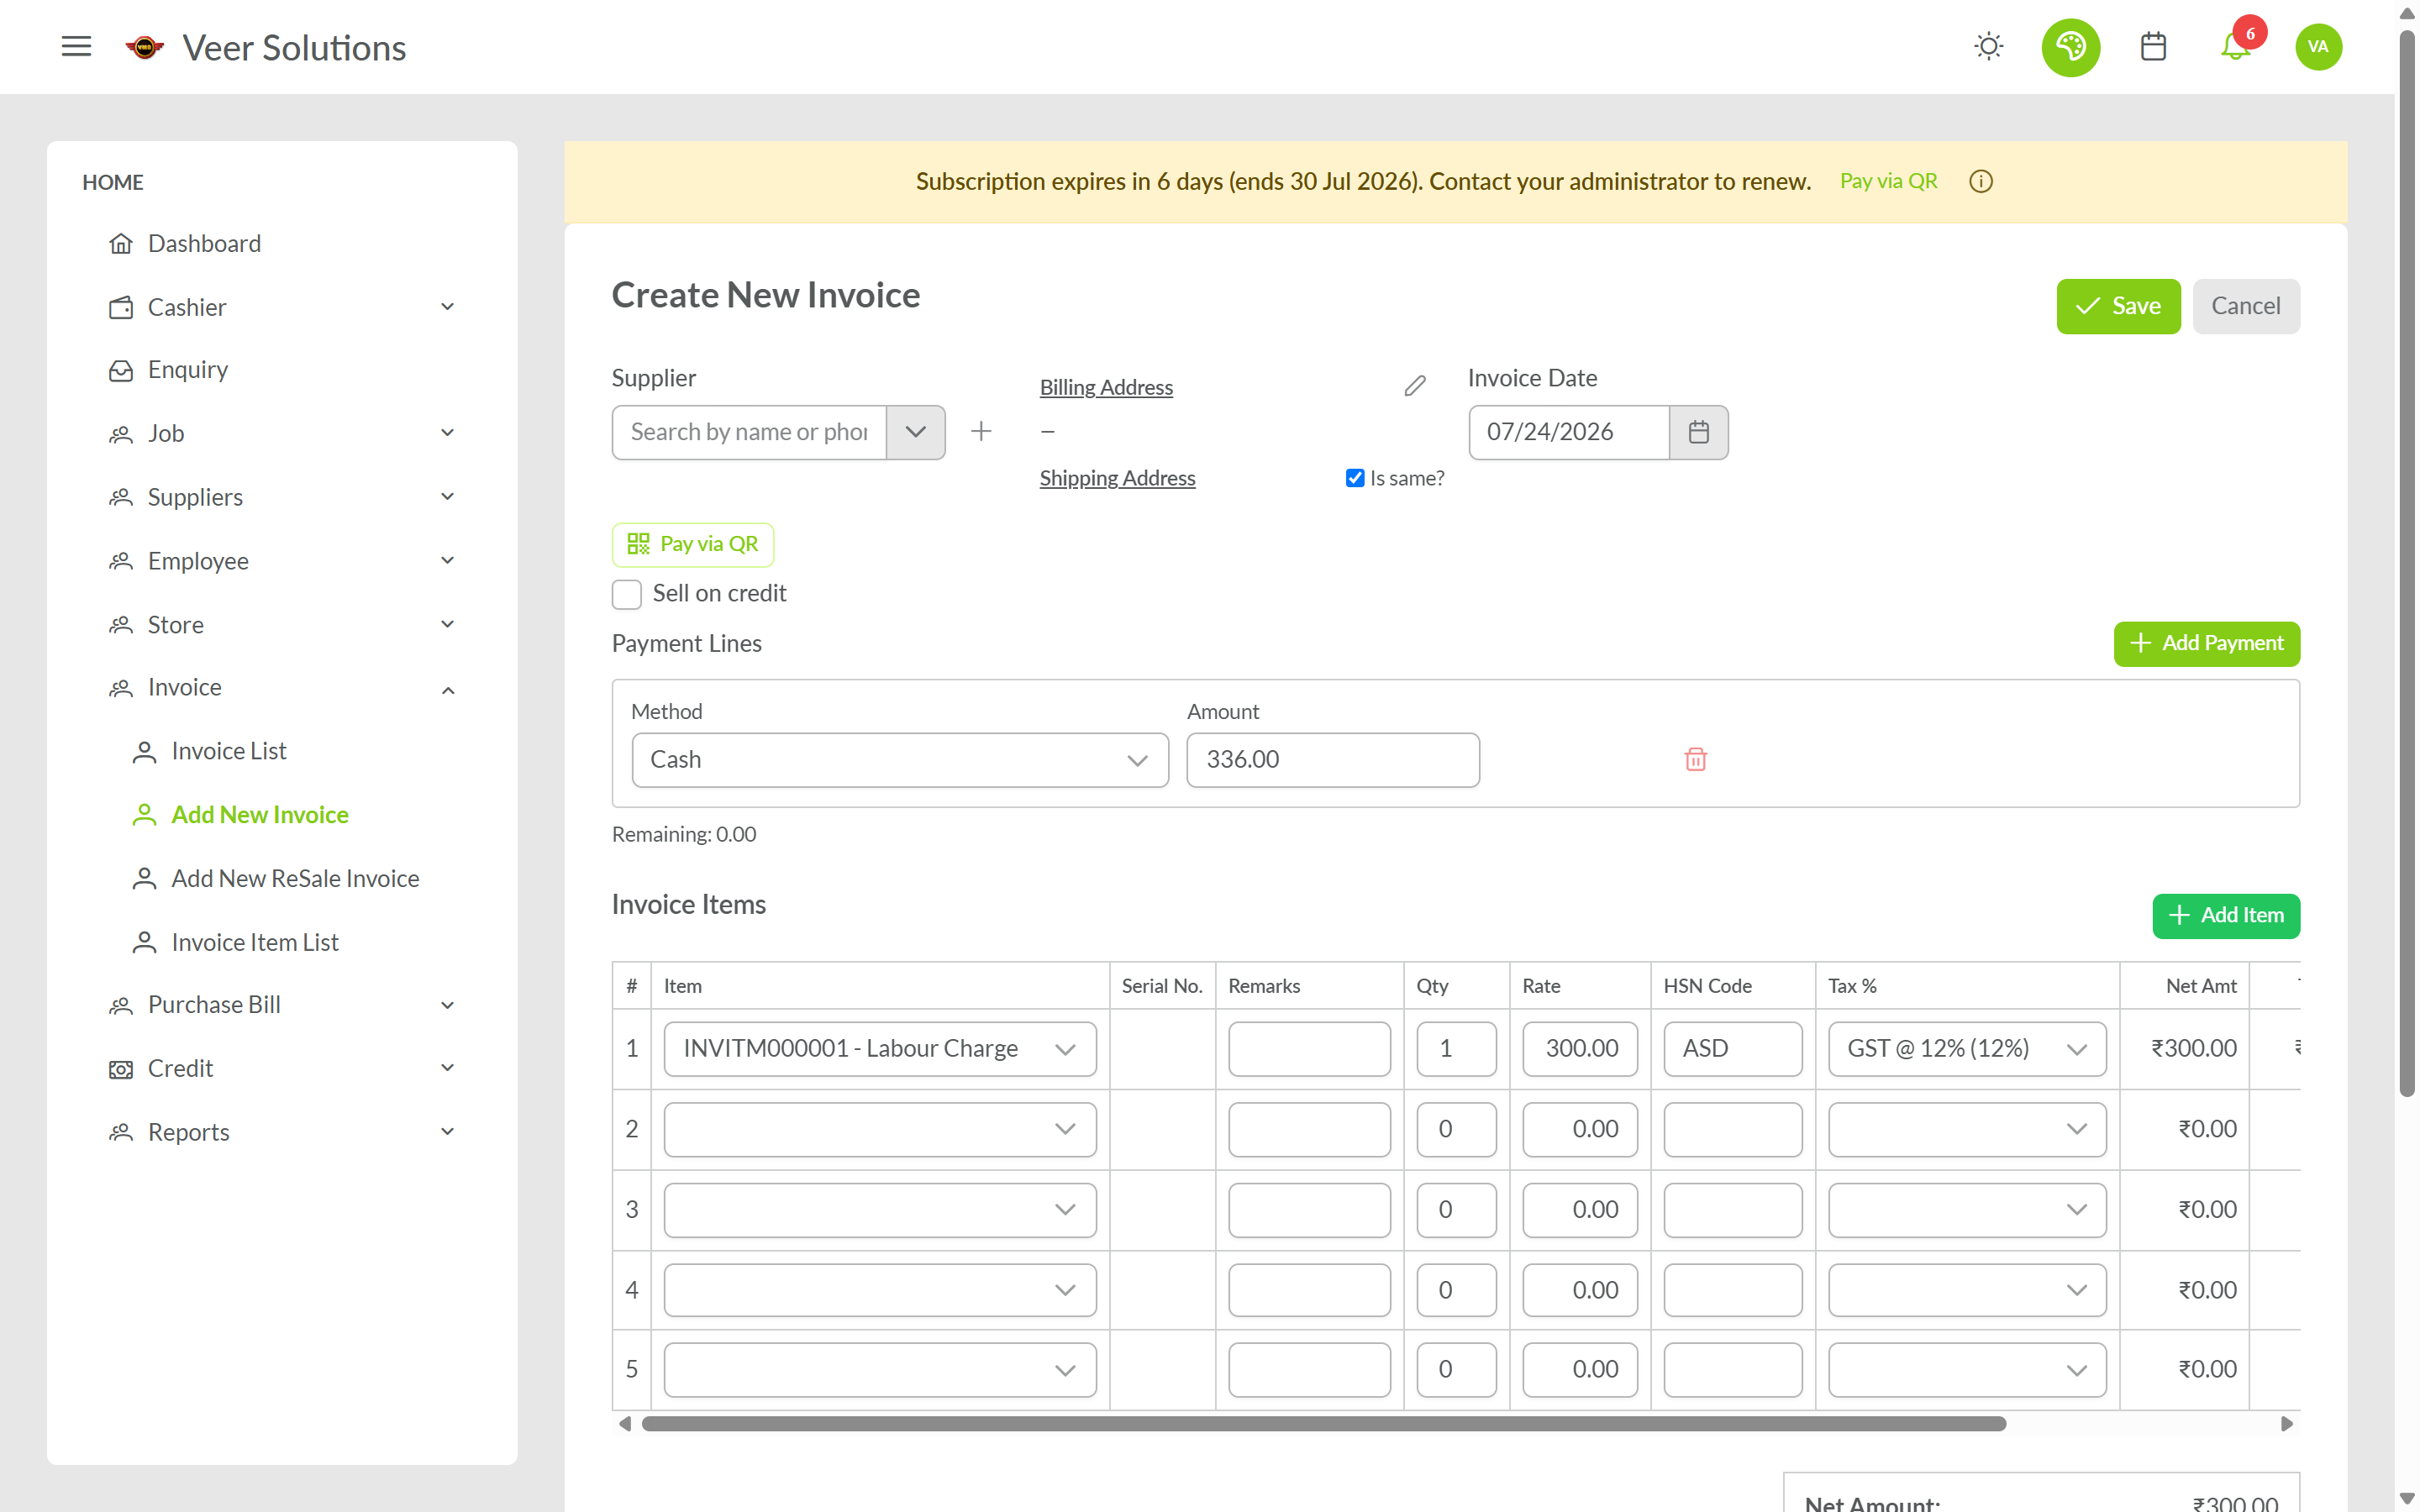
Task: Open the calendar icon in header
Action: [x=2153, y=47]
